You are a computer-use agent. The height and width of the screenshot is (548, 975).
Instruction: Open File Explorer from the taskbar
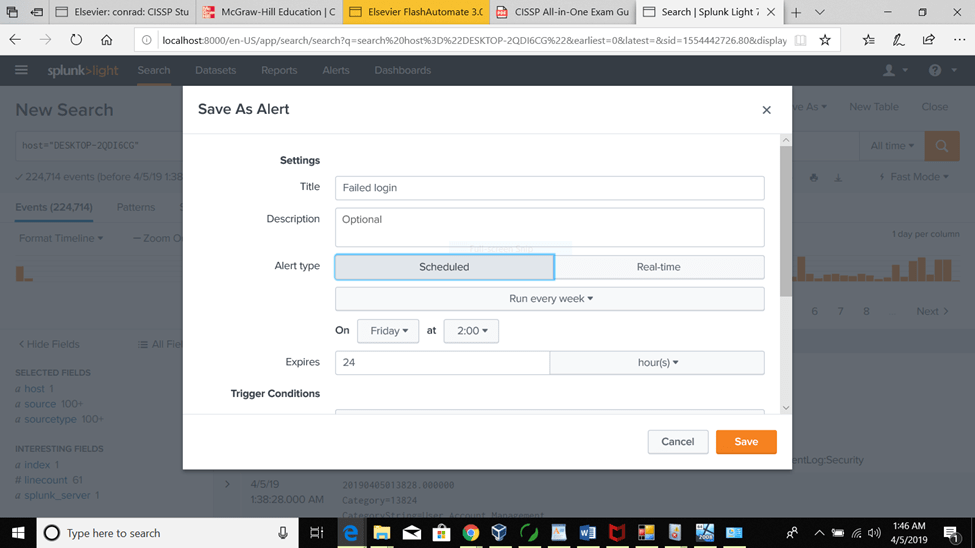tap(381, 533)
